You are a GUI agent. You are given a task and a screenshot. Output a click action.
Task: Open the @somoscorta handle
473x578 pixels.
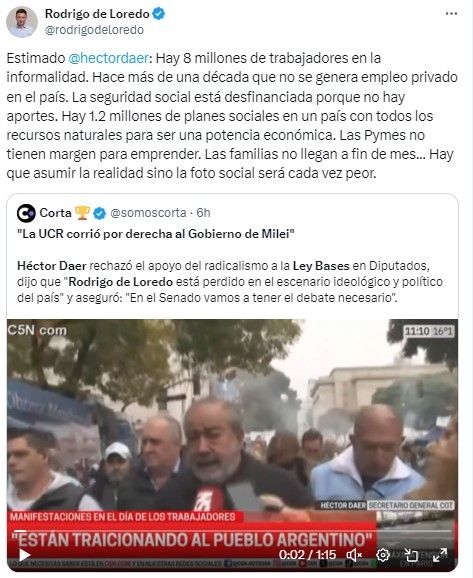148,213
